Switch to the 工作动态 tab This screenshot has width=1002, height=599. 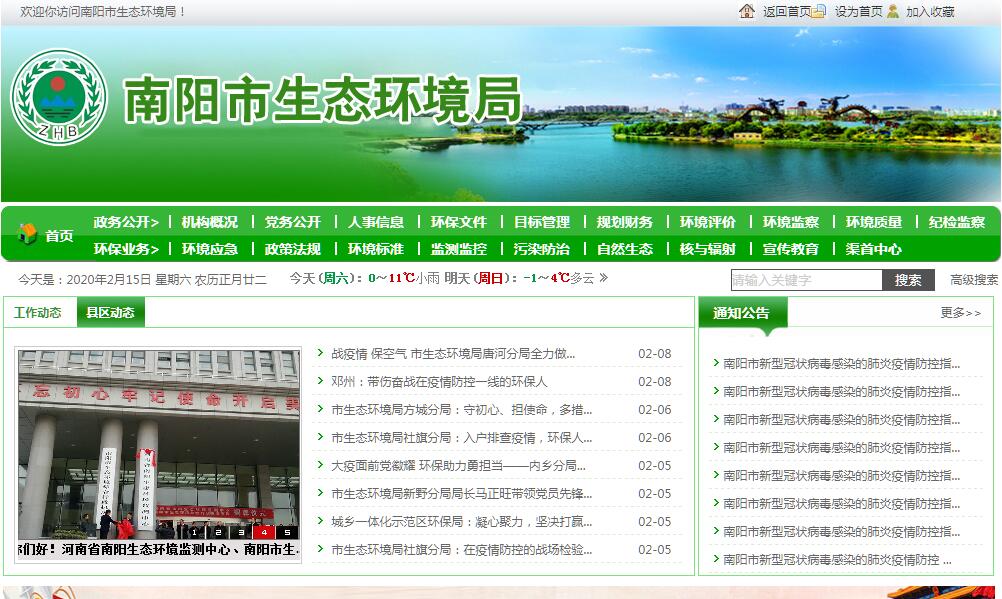(38, 313)
